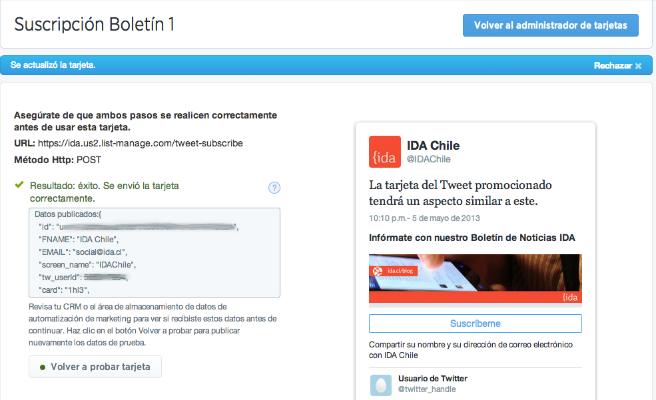Click the Método Http: POST text
The image size is (656, 400).
tap(58, 160)
